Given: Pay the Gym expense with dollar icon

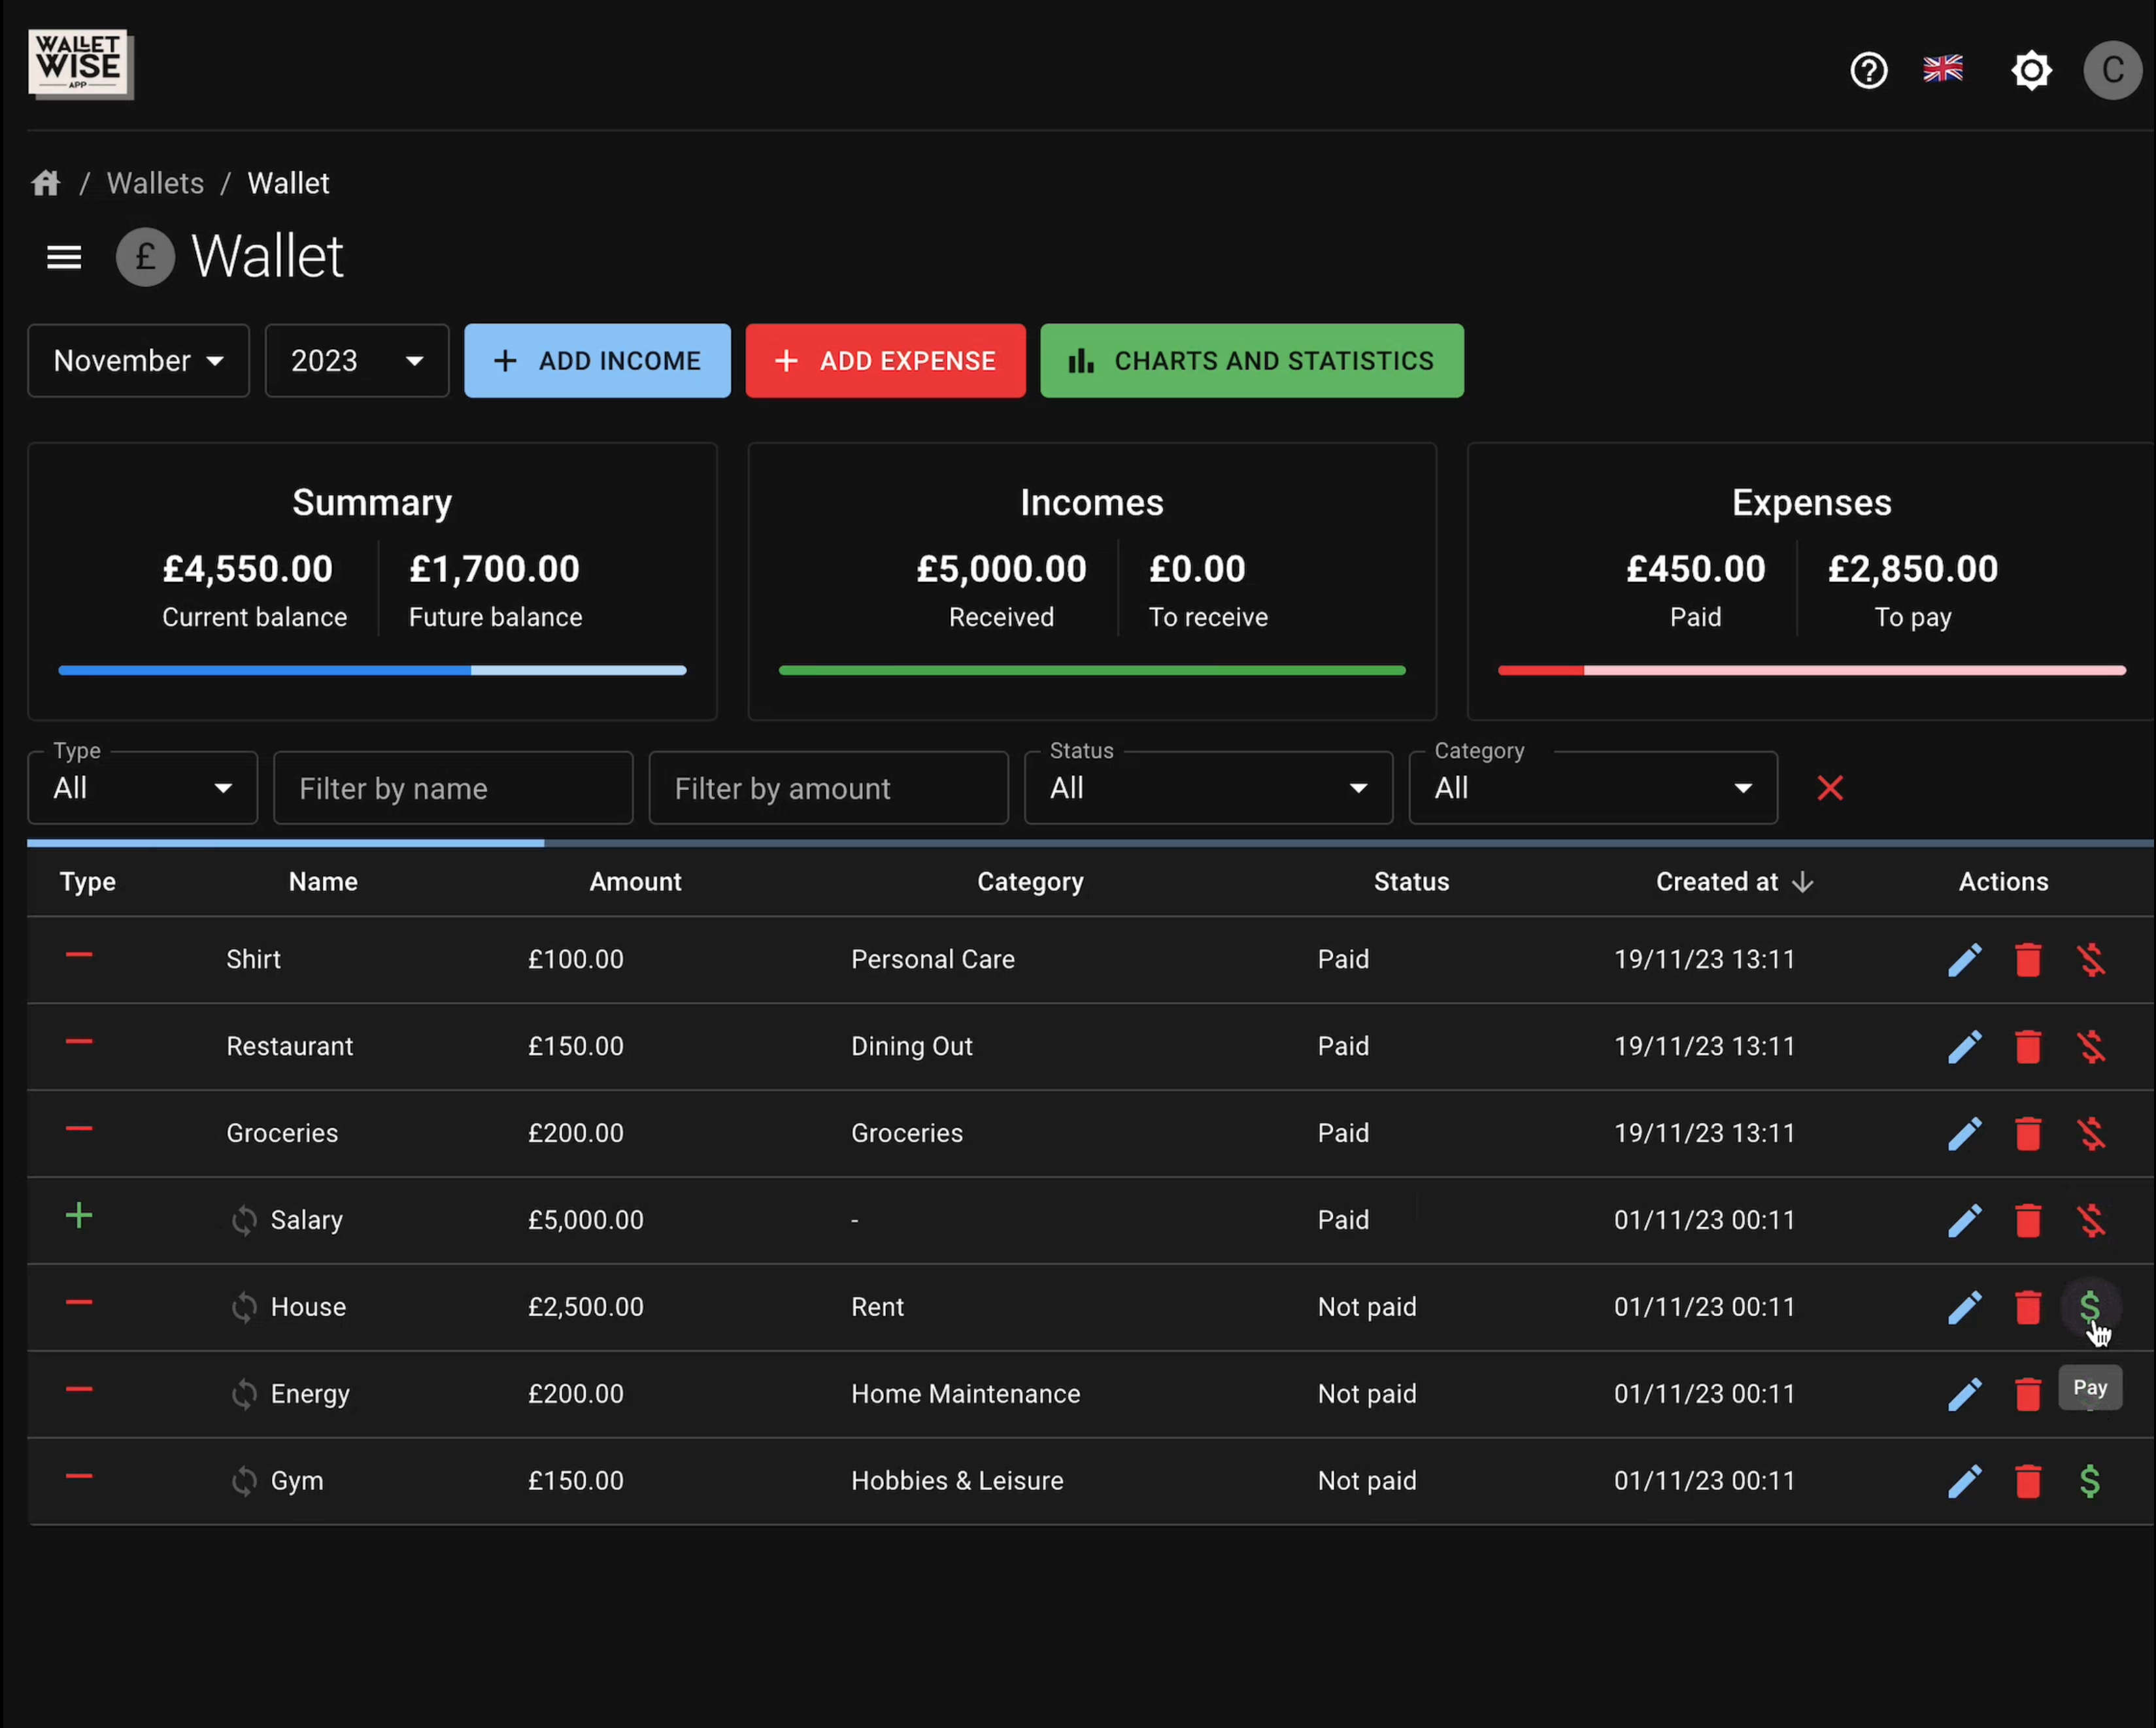Looking at the screenshot, I should tap(2089, 1482).
